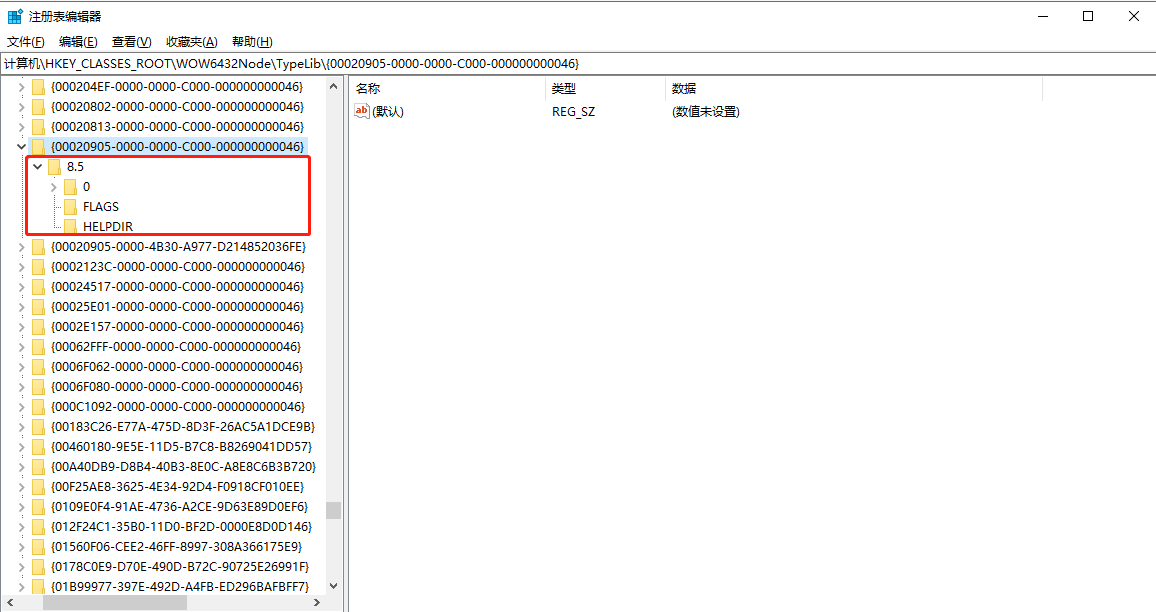Click folder icon of {000204EF-0000-0000-C000-000000000046}
The image size is (1156, 612).
tap(38, 87)
